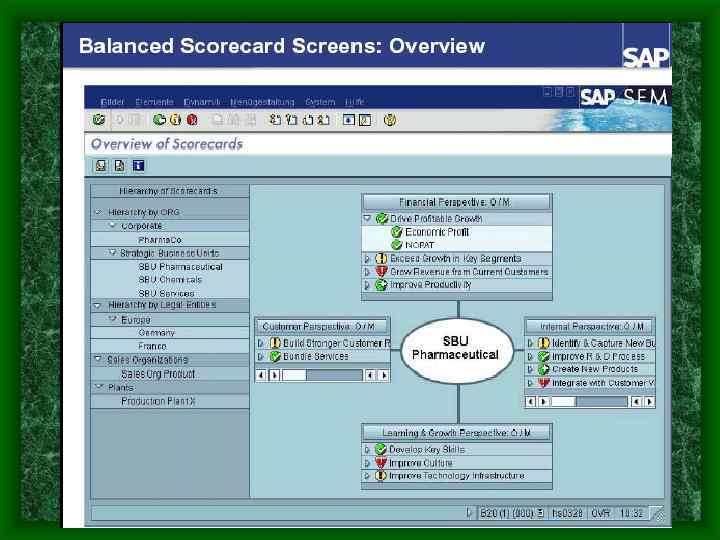The height and width of the screenshot is (540, 720).
Task: Open the Bilder menu
Action: coord(112,102)
